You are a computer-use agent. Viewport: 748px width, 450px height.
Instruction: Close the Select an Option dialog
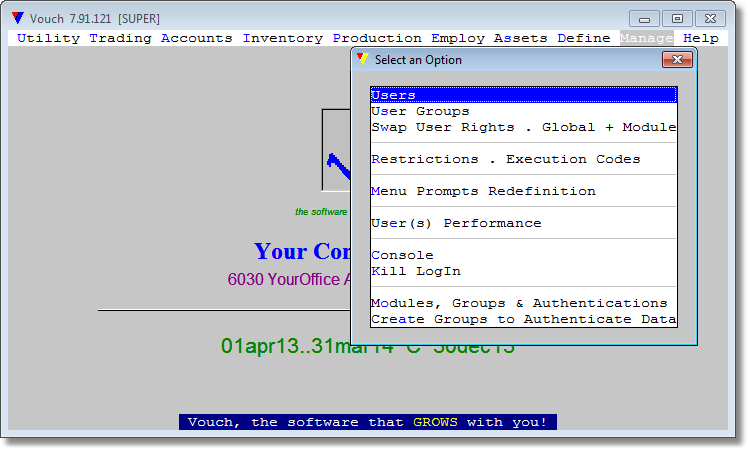(x=677, y=60)
